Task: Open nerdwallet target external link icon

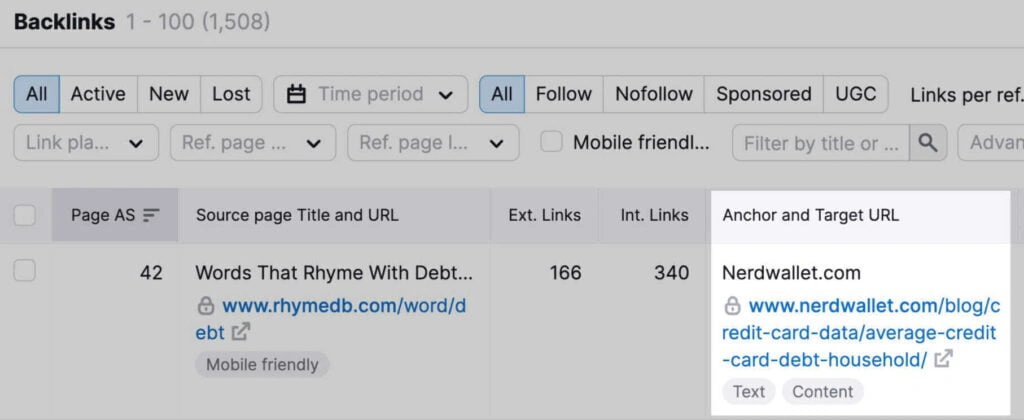Action: tap(943, 358)
